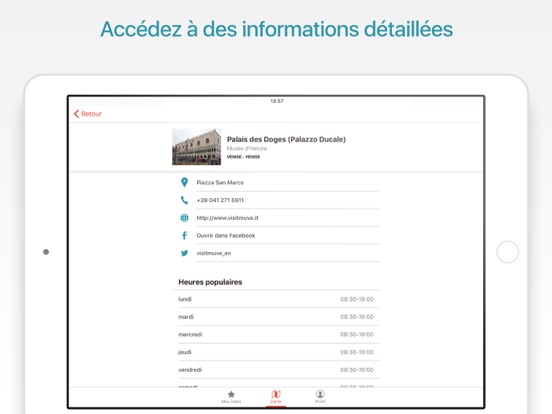The height and width of the screenshot is (414, 552).
Task: Call the number +39 041 271 5911
Action: (x=220, y=200)
